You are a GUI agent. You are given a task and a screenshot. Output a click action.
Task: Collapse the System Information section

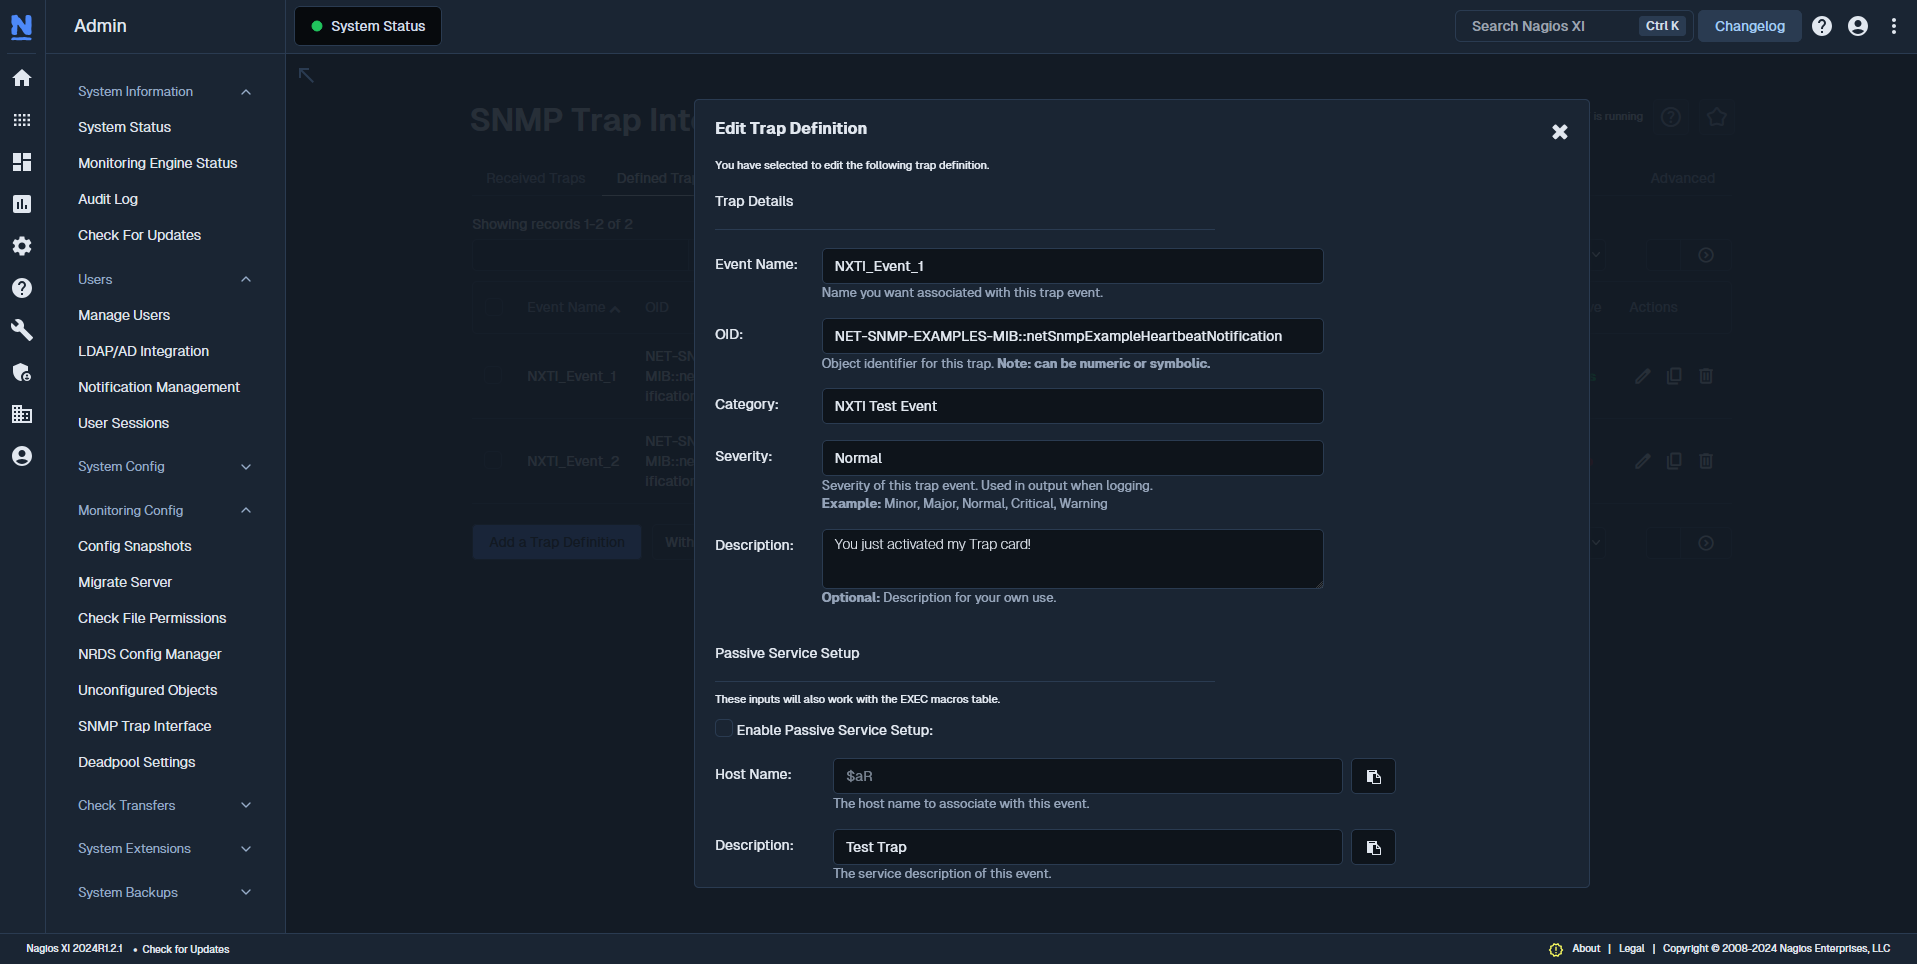coord(165,91)
